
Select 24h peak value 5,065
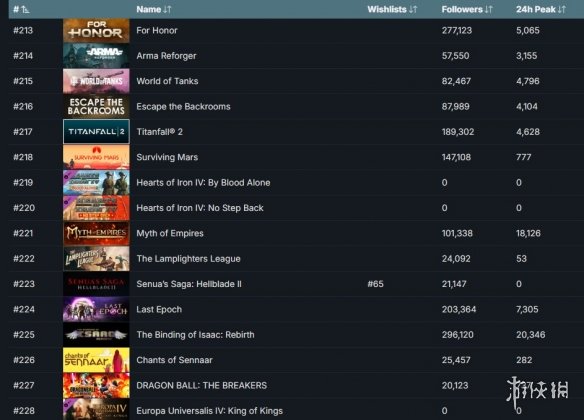click(x=527, y=31)
